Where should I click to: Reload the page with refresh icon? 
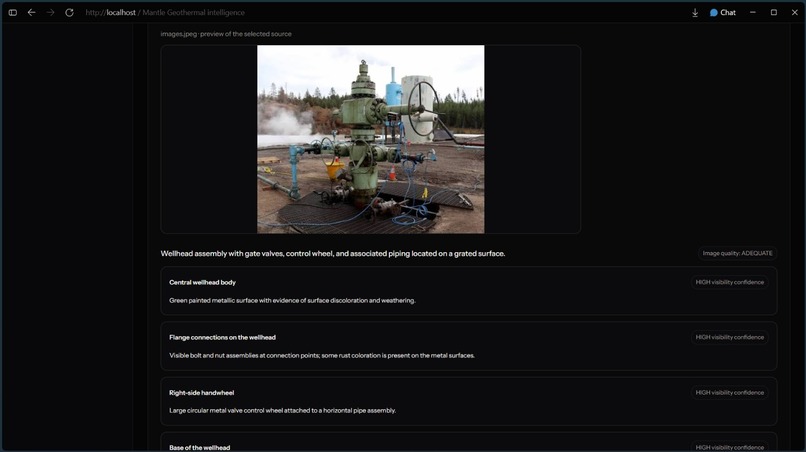click(69, 12)
